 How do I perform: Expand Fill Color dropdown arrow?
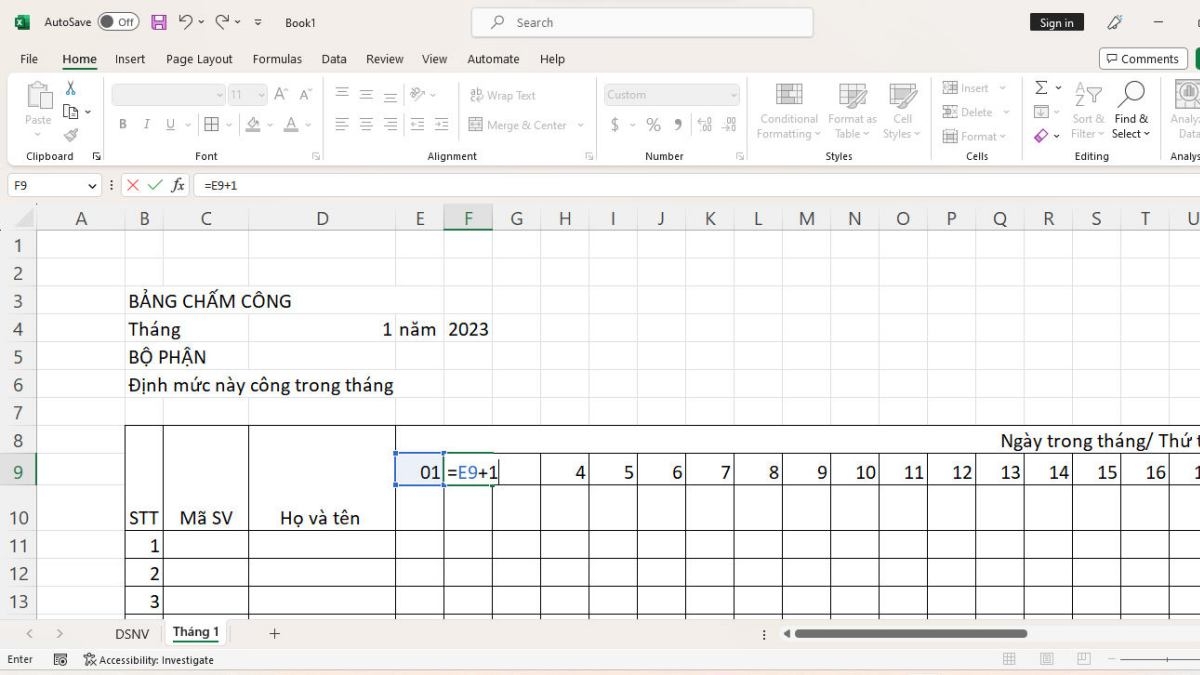270,125
